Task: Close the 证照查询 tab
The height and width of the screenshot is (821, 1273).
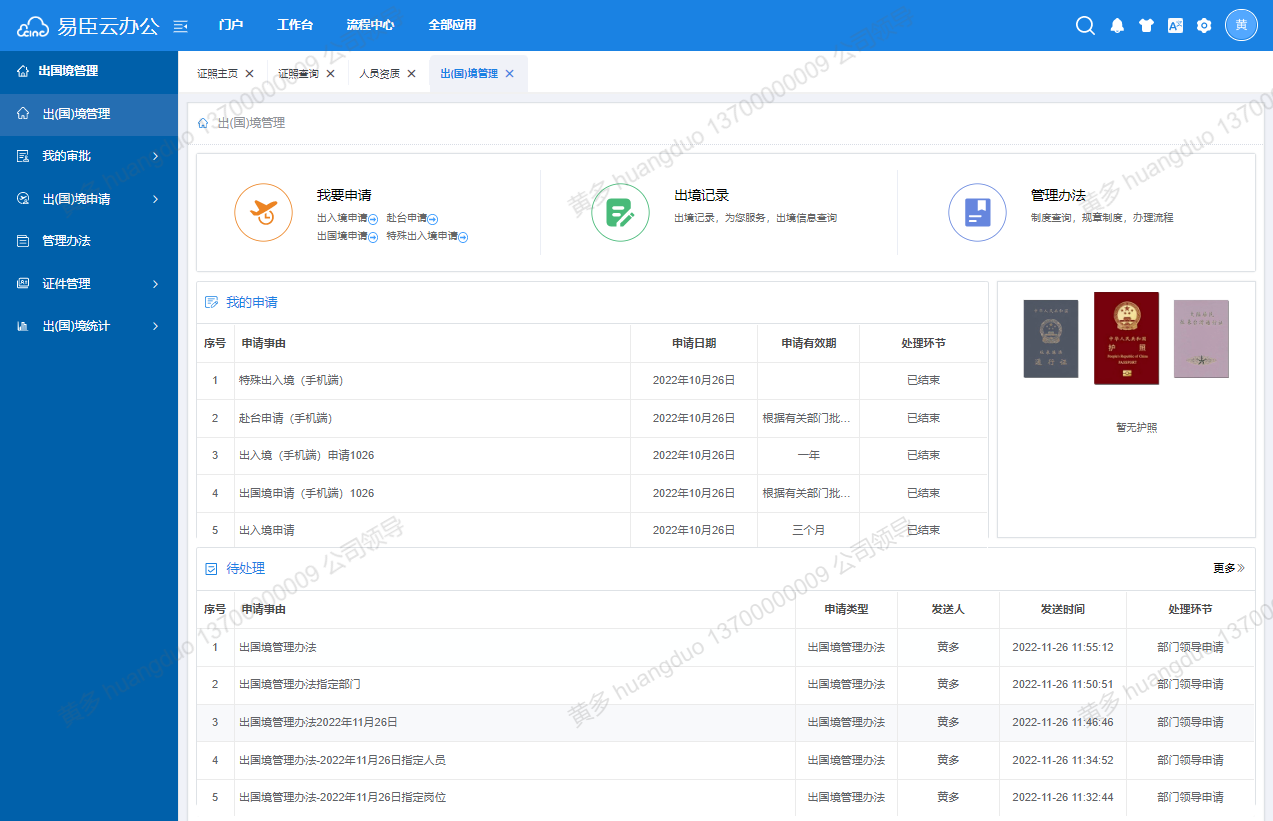Action: pos(330,74)
